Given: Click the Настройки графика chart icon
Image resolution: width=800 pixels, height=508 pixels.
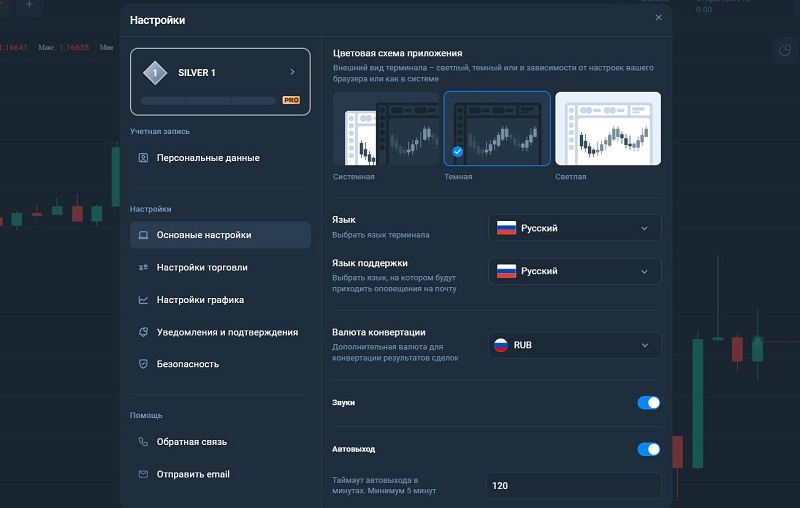Looking at the screenshot, I should point(143,300).
